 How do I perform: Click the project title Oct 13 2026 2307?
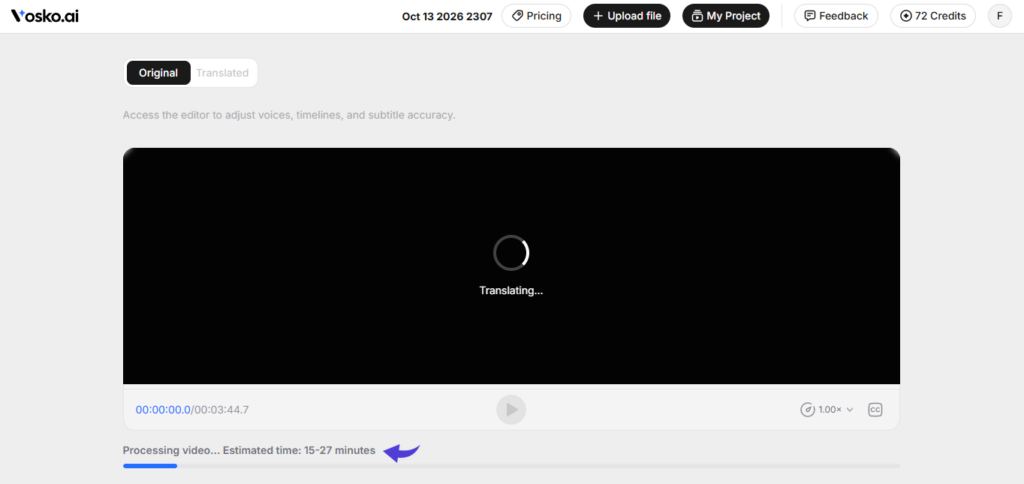pyautogui.click(x=447, y=16)
